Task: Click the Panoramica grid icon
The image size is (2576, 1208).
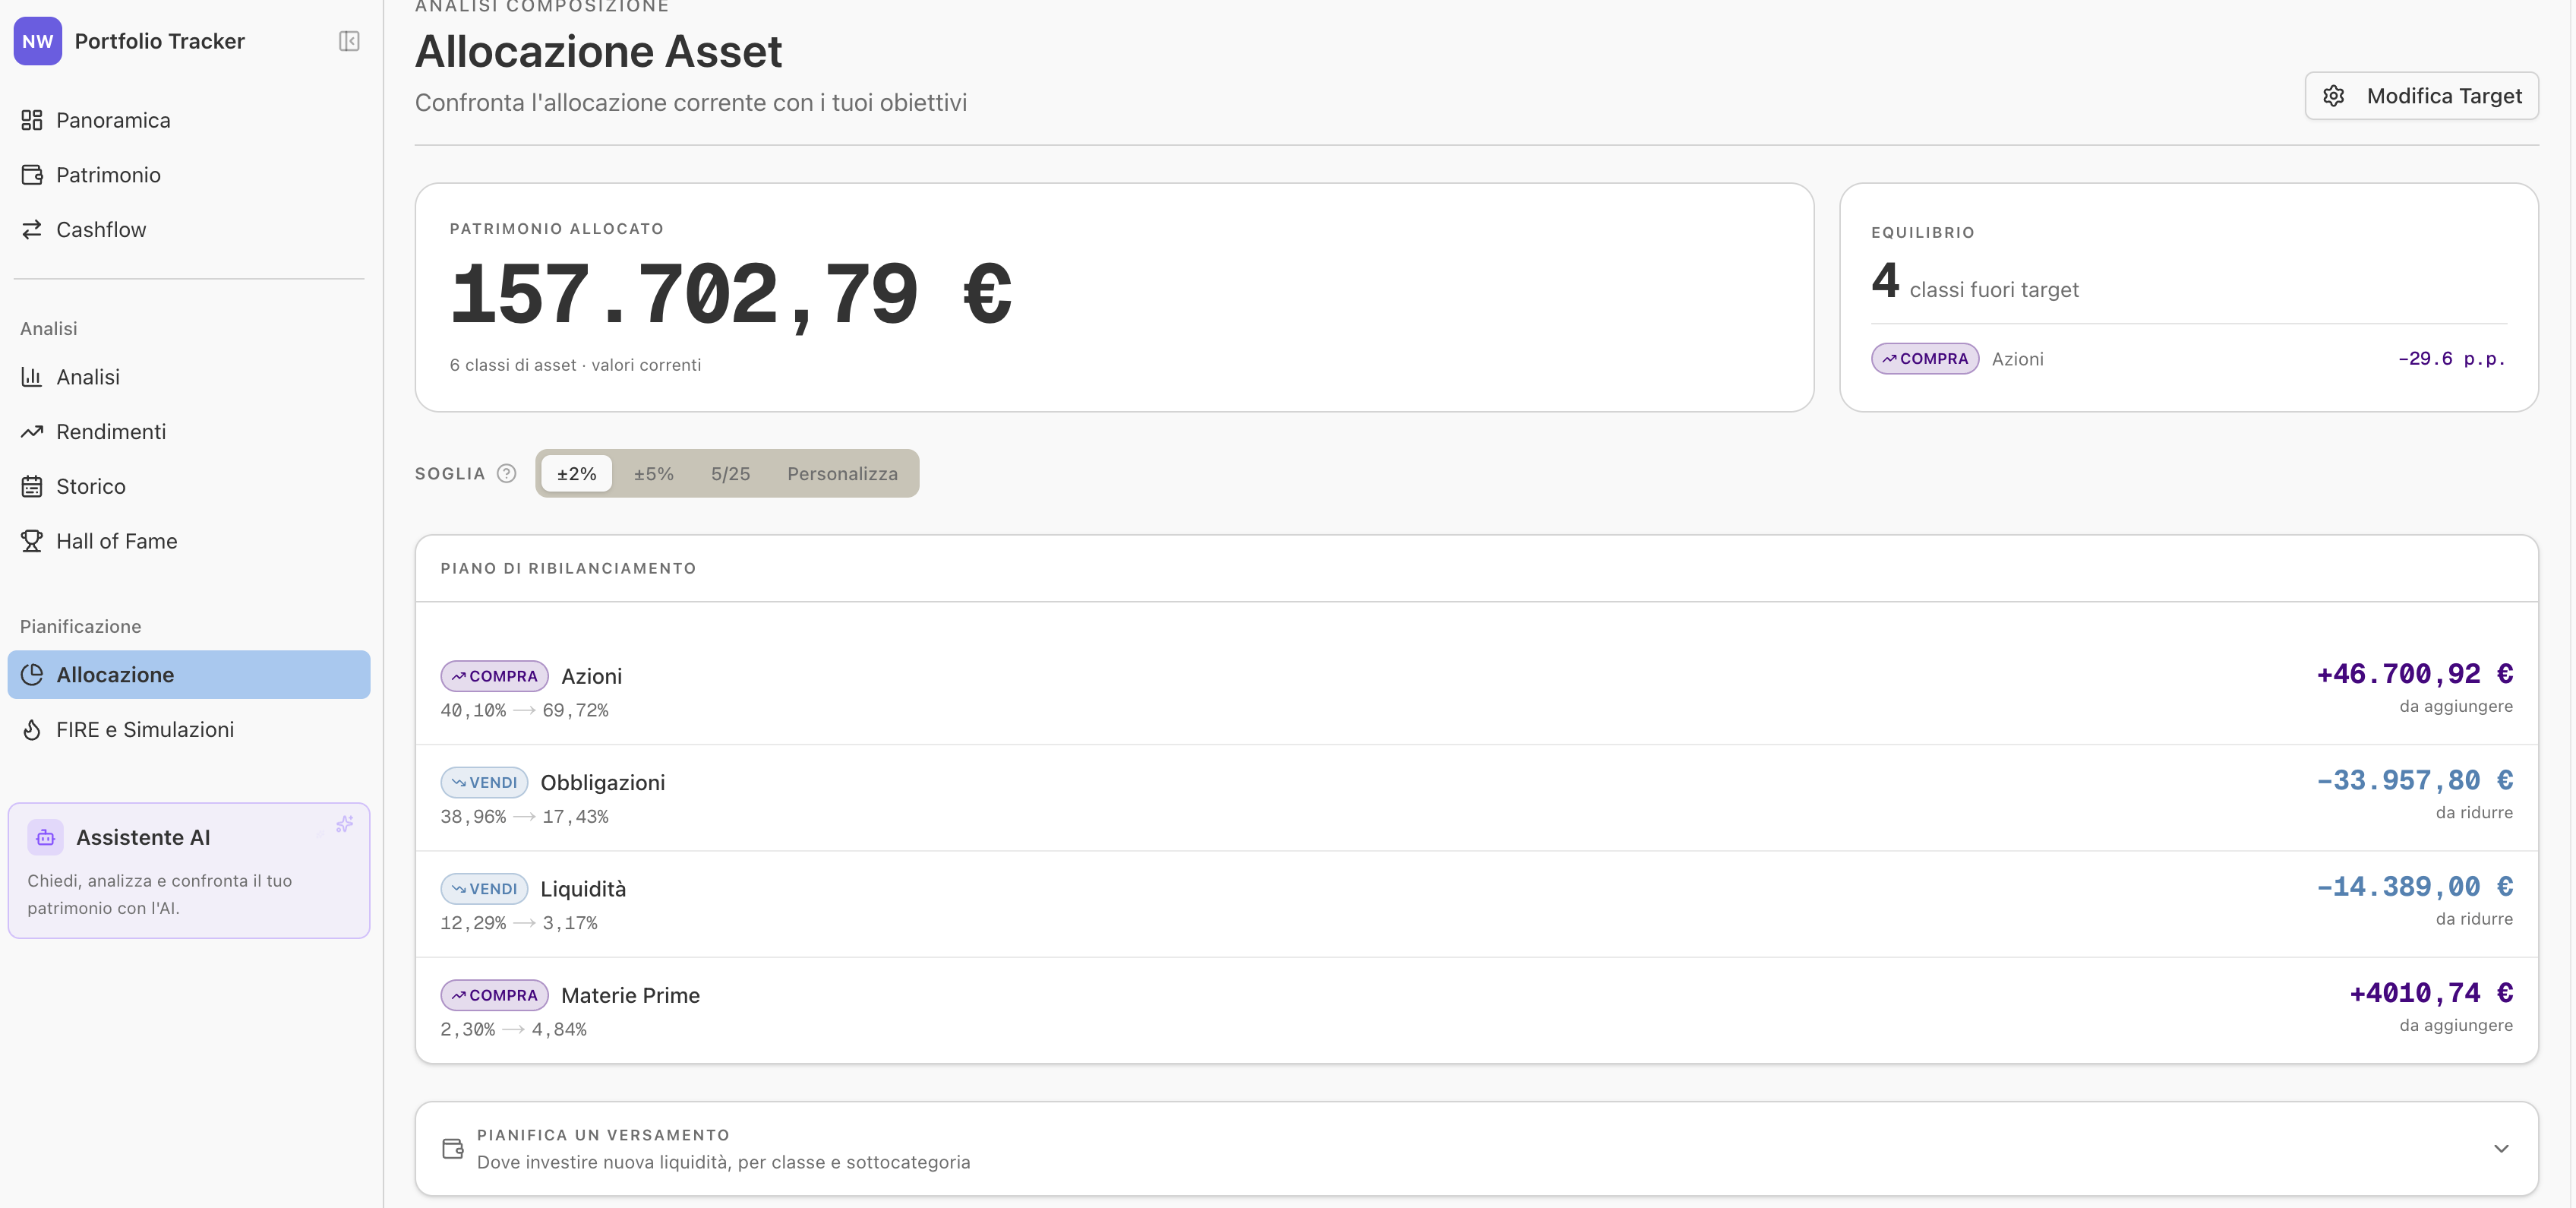Action: pos(32,120)
